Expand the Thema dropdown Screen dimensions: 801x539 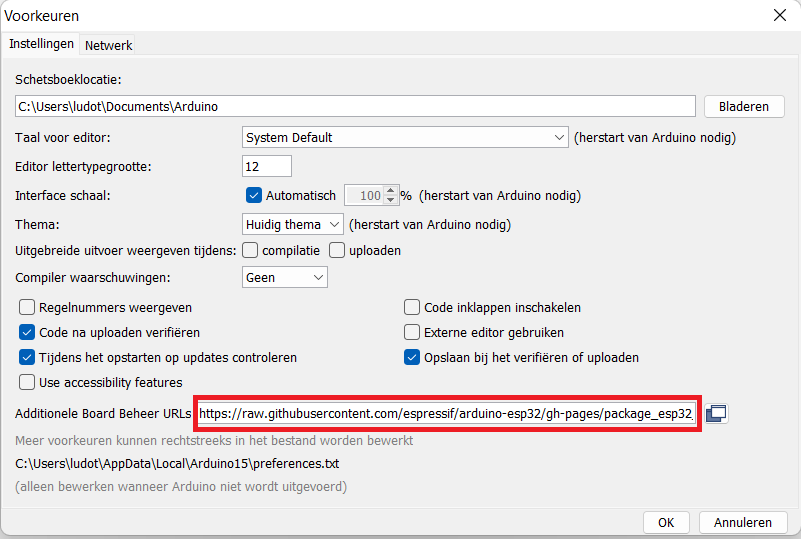292,224
